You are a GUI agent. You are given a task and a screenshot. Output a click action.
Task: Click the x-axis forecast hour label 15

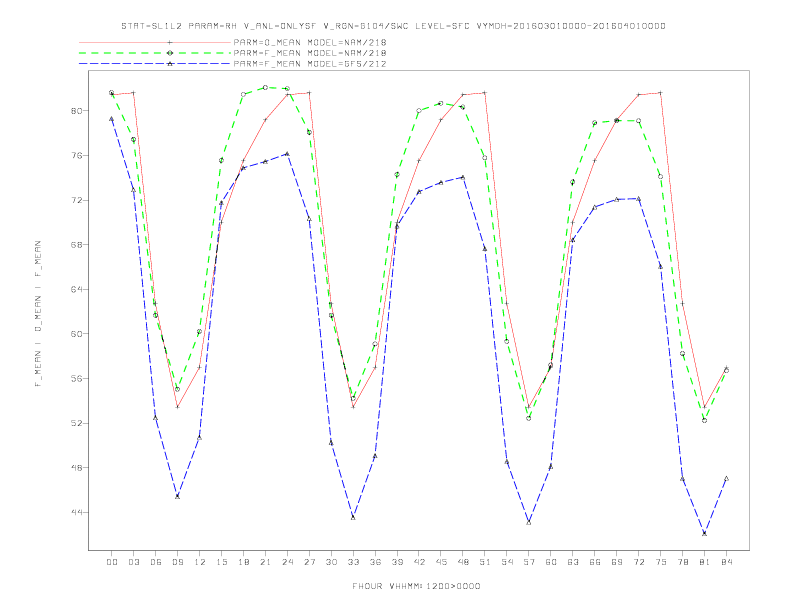tap(221, 562)
